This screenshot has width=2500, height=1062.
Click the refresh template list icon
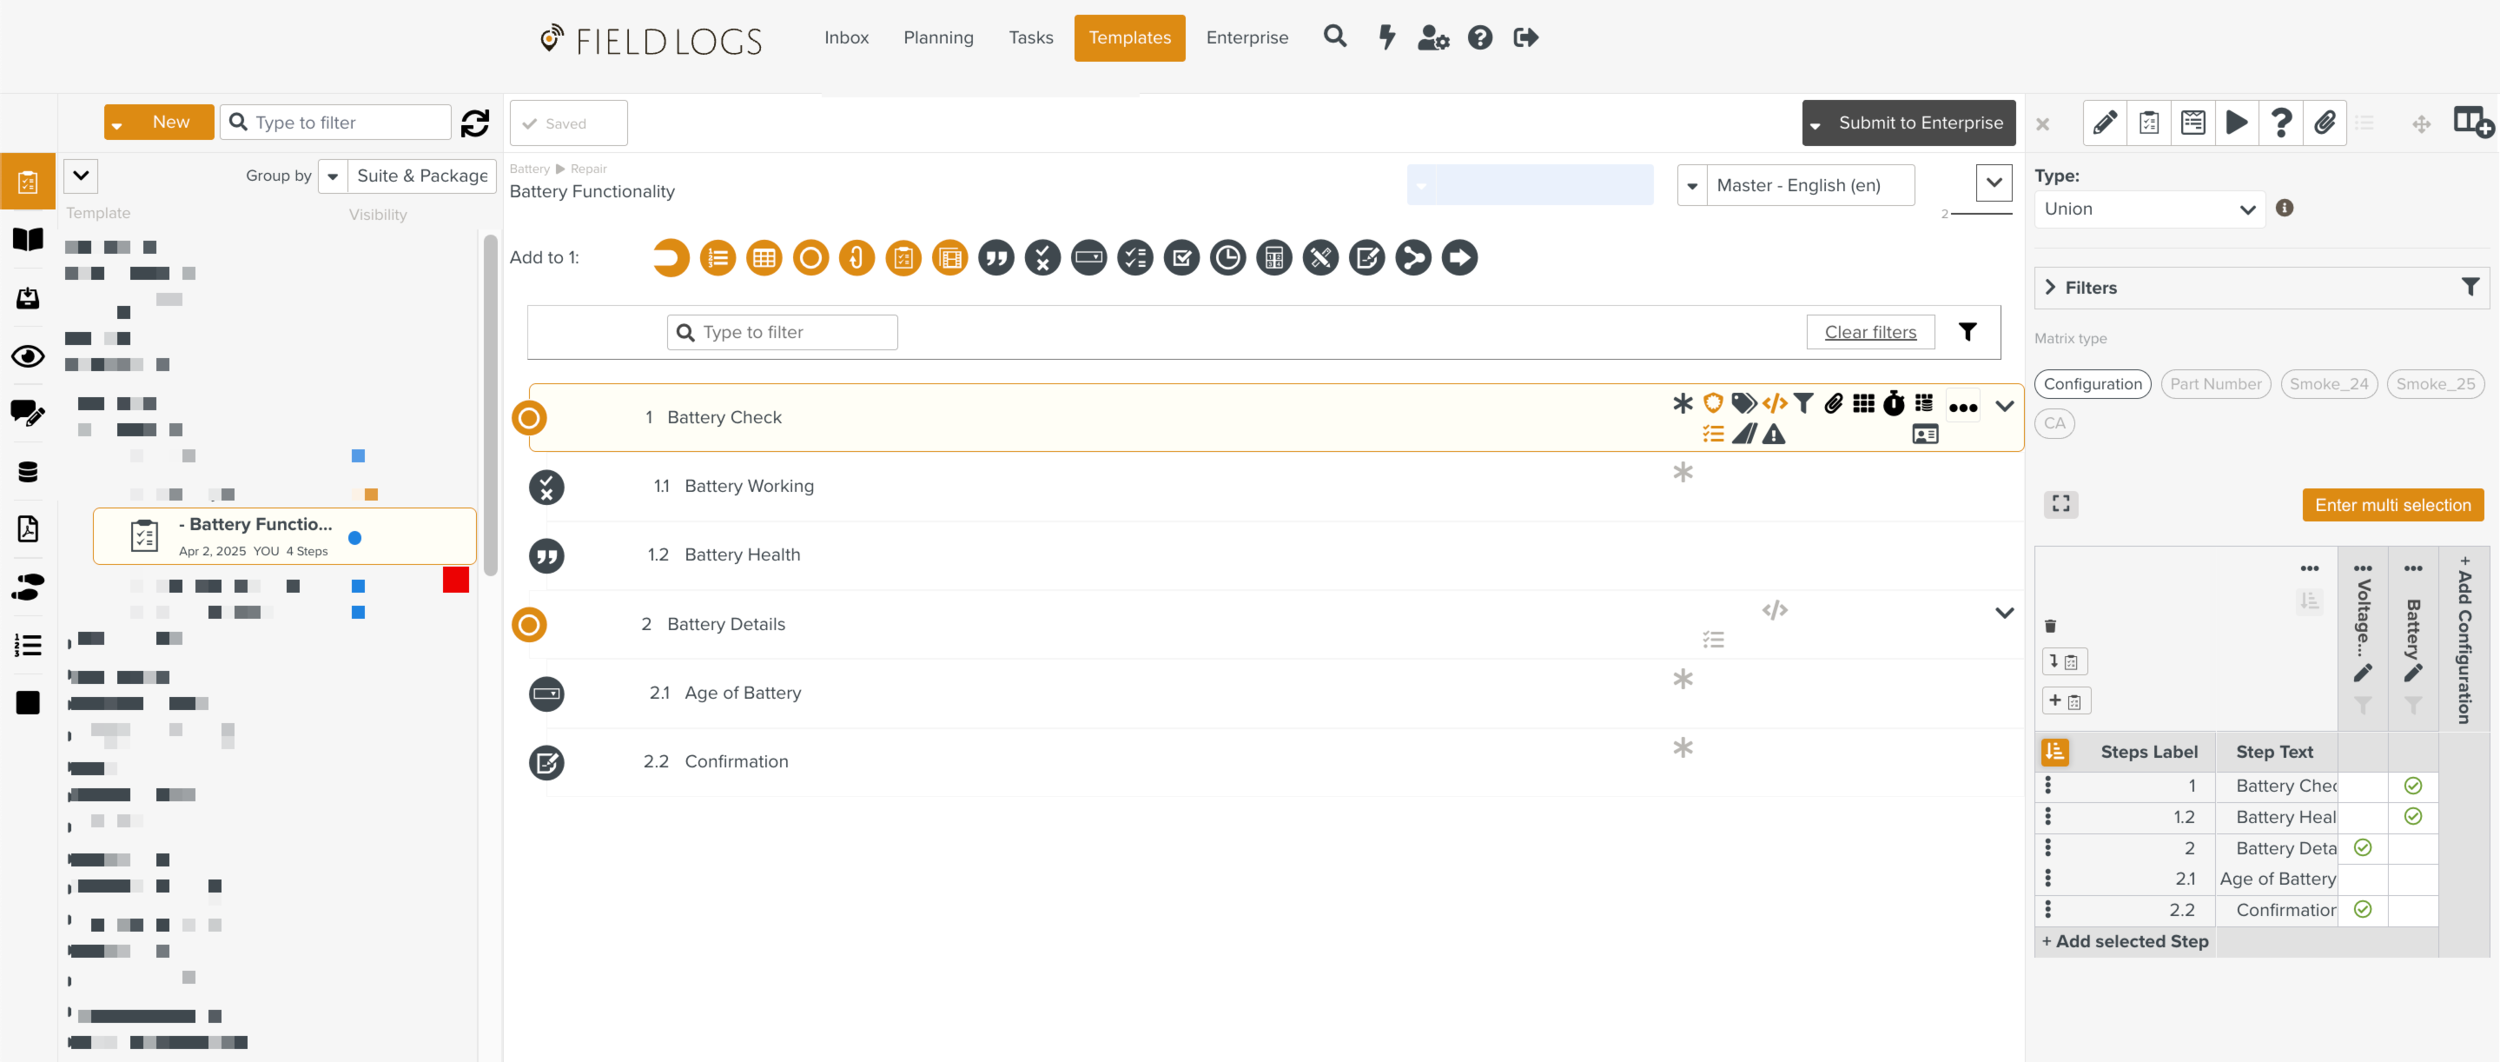pyautogui.click(x=475, y=123)
